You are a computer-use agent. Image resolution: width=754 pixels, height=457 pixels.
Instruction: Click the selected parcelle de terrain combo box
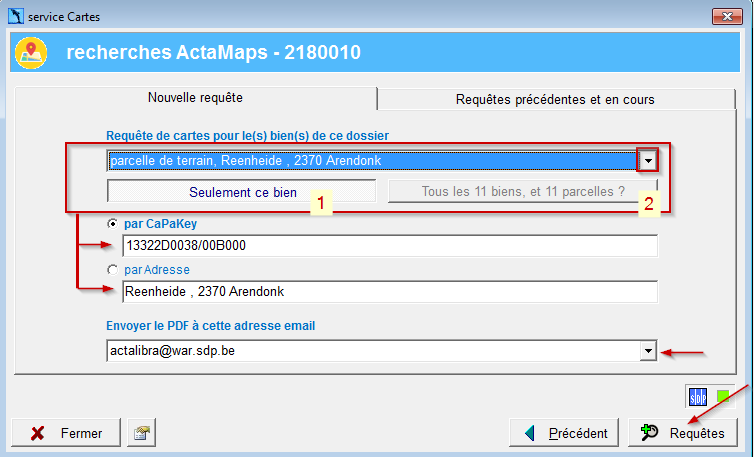[382, 161]
